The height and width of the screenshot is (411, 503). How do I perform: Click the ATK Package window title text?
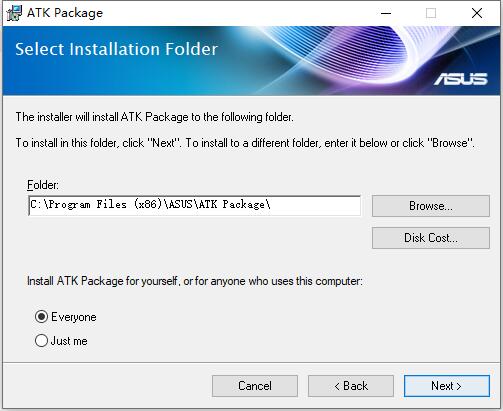point(65,13)
